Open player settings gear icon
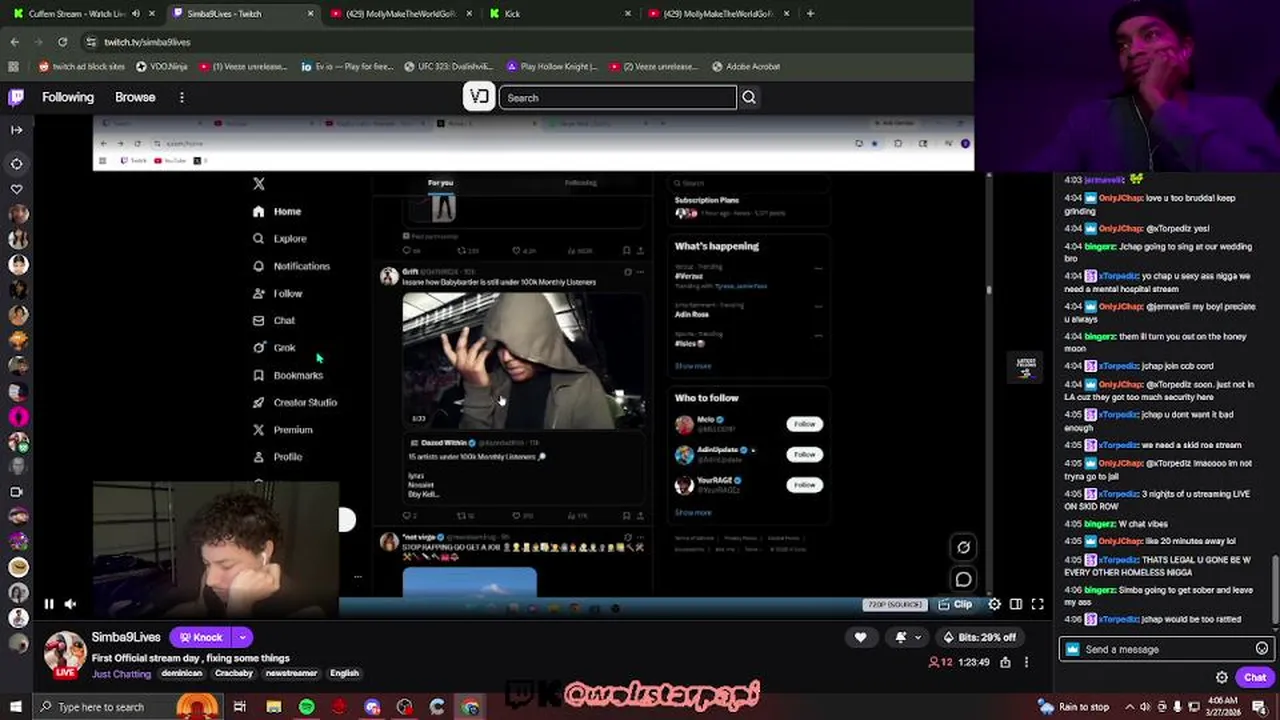Image resolution: width=1280 pixels, height=720 pixels. click(994, 604)
